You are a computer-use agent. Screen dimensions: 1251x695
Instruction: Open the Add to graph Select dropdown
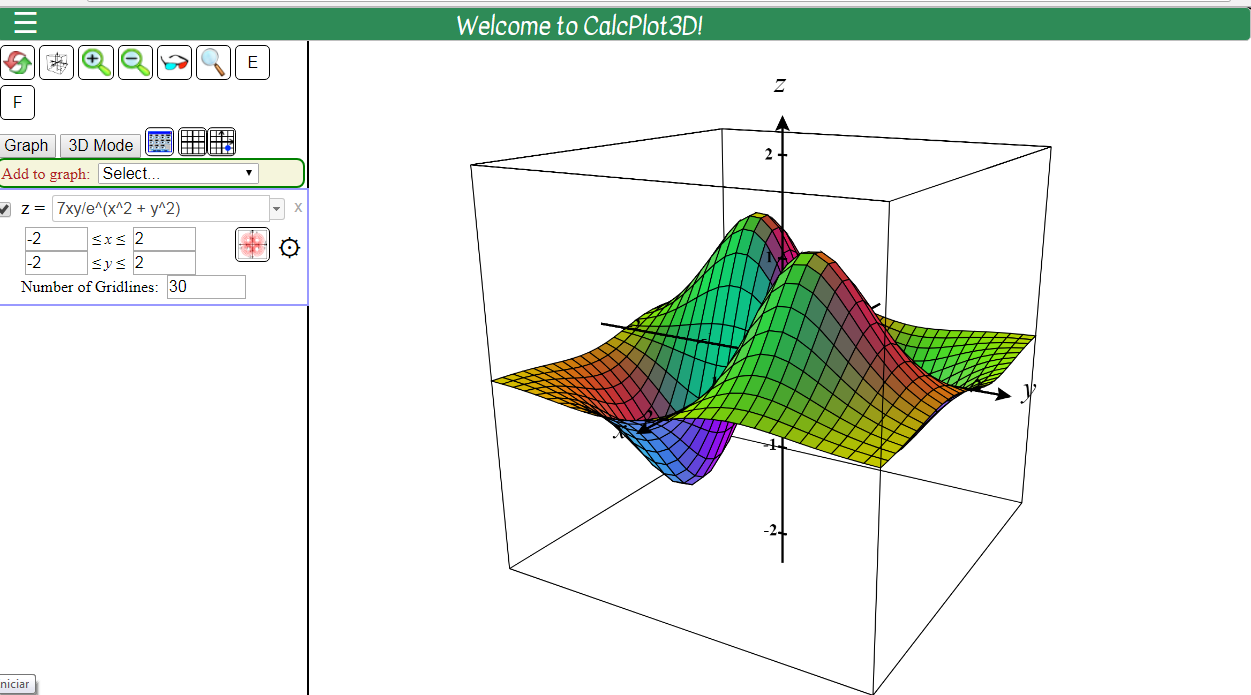tap(176, 172)
